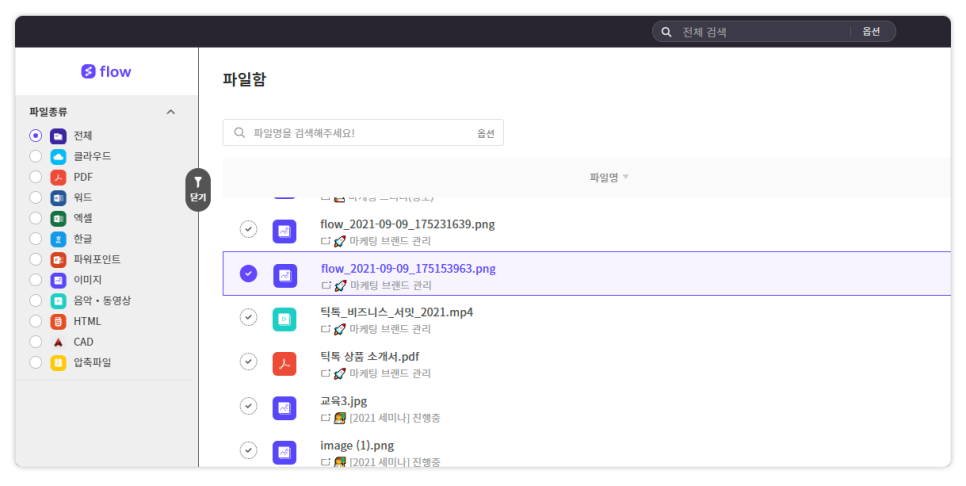Click the PDF file type icon
This screenshot has height=486, width=966.
click(x=58, y=177)
